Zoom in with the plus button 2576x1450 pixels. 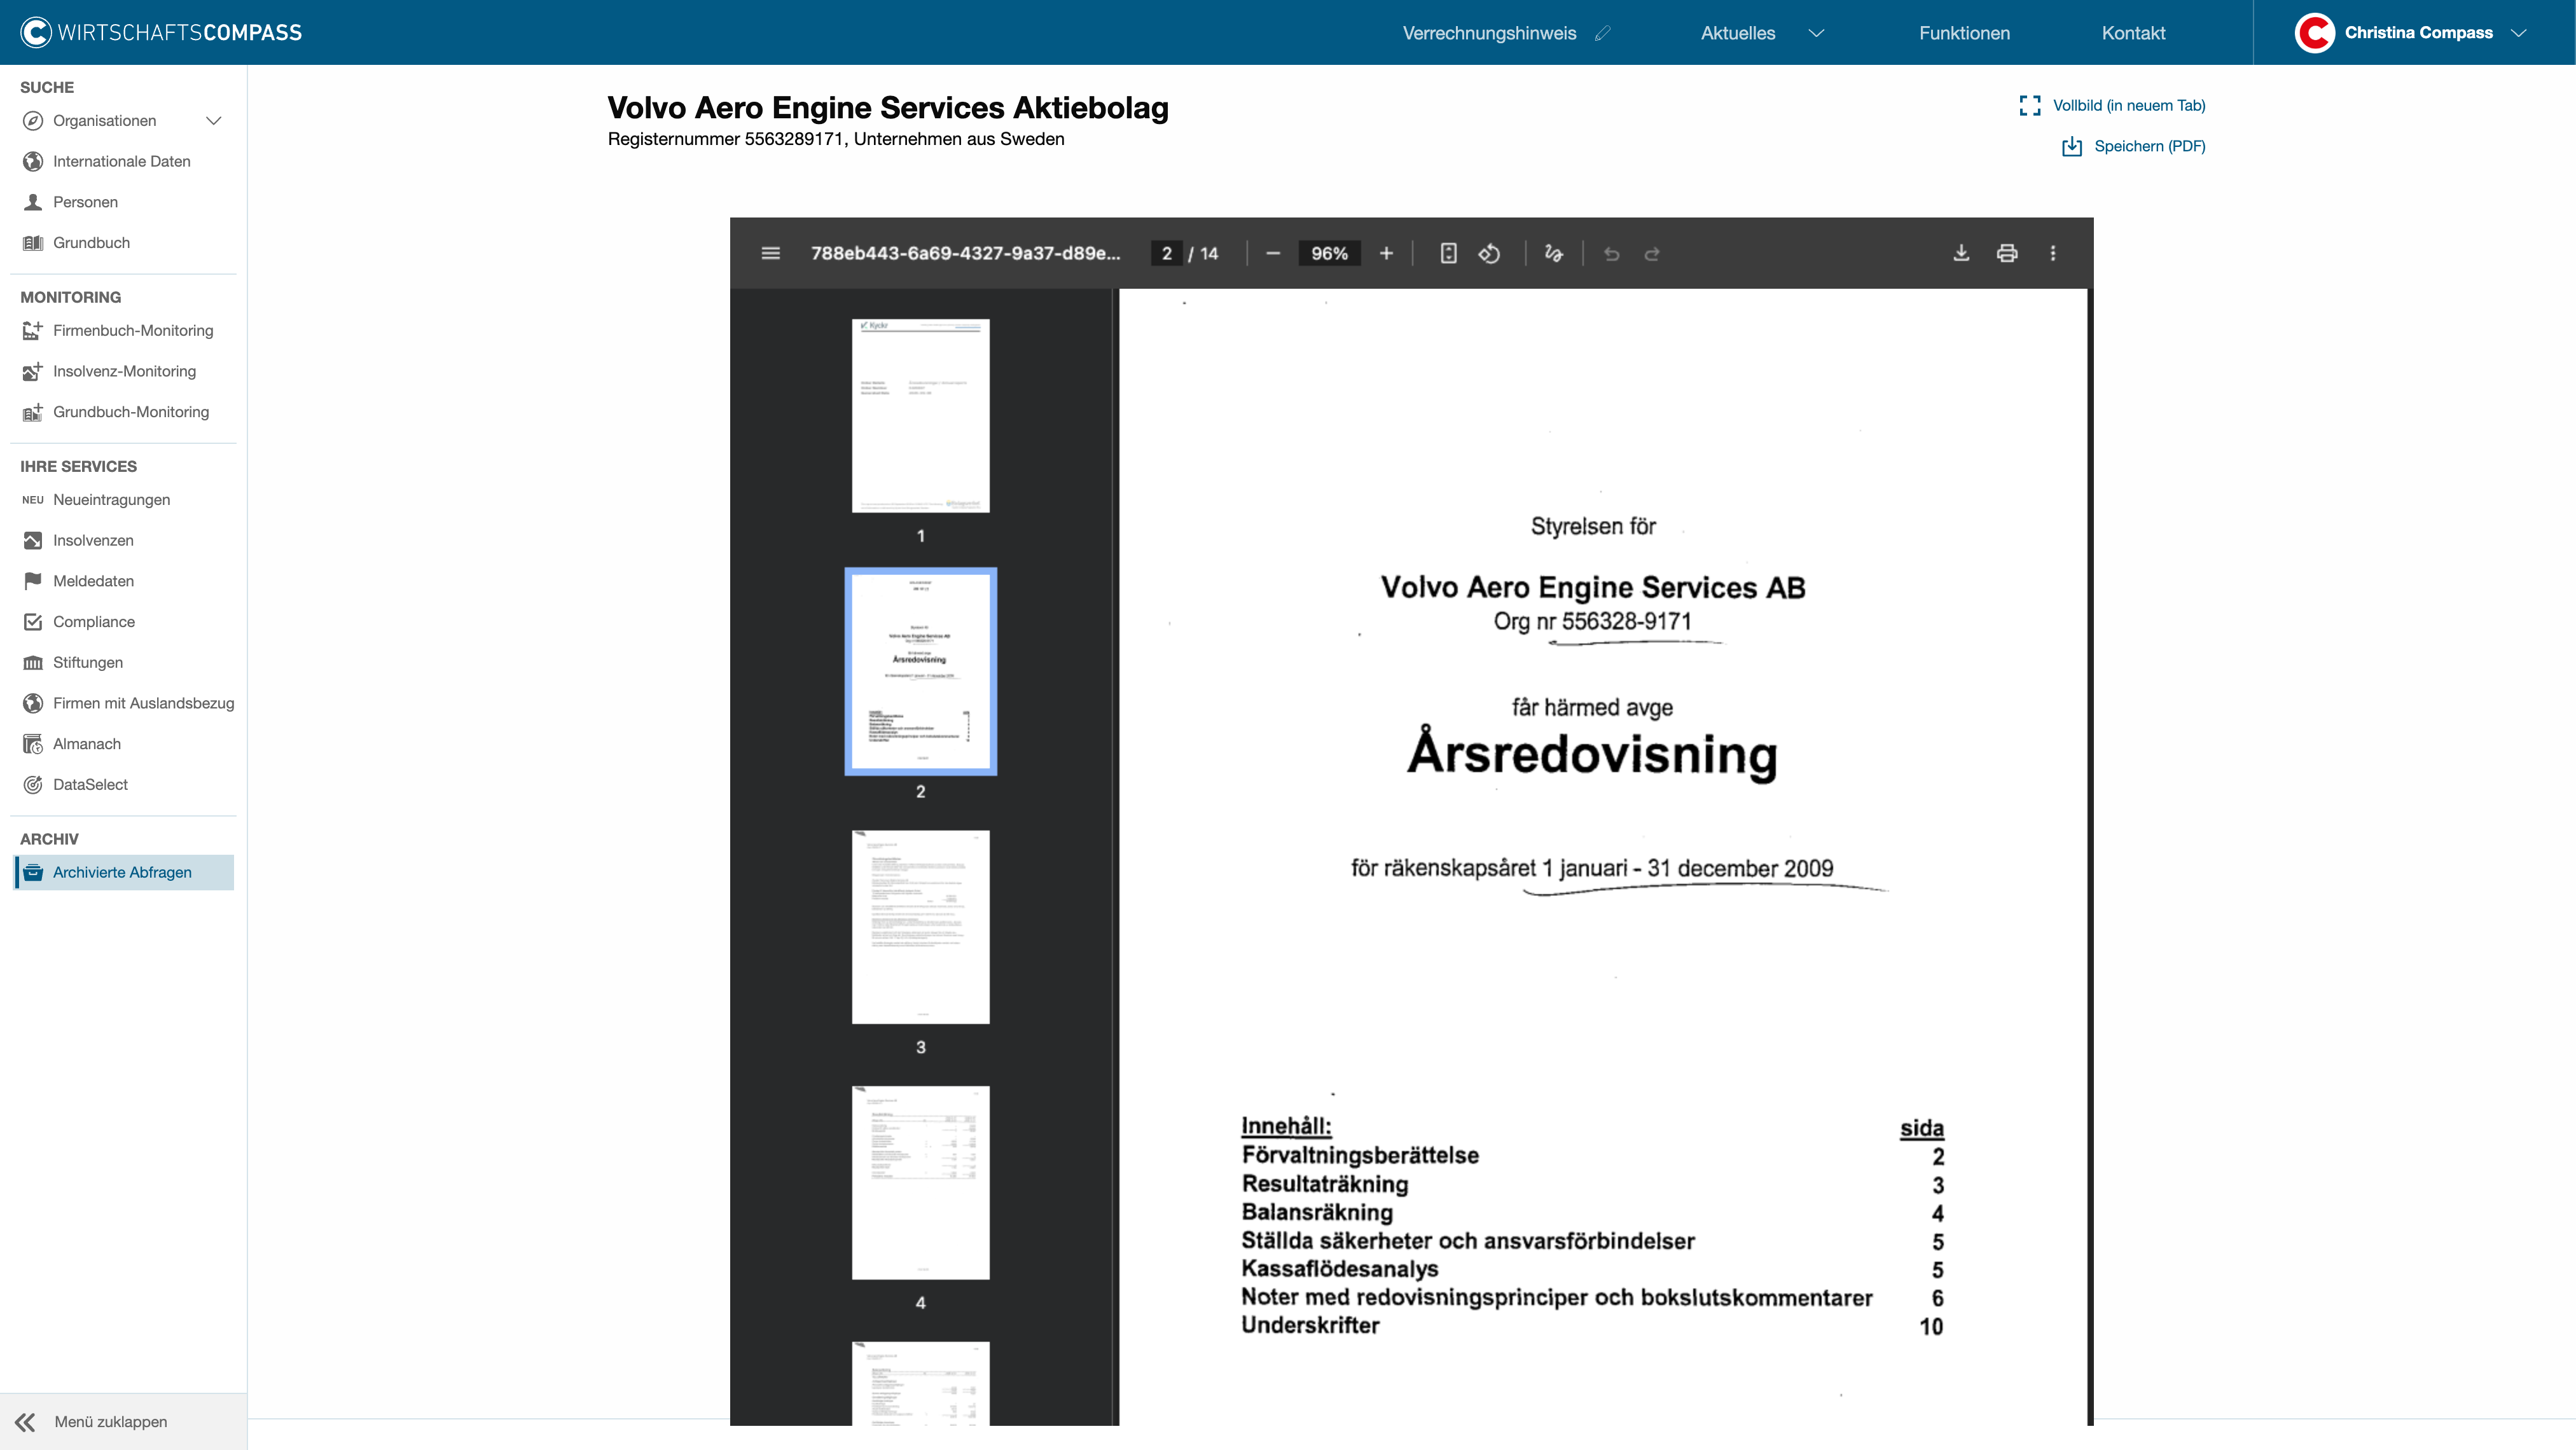coord(1386,253)
